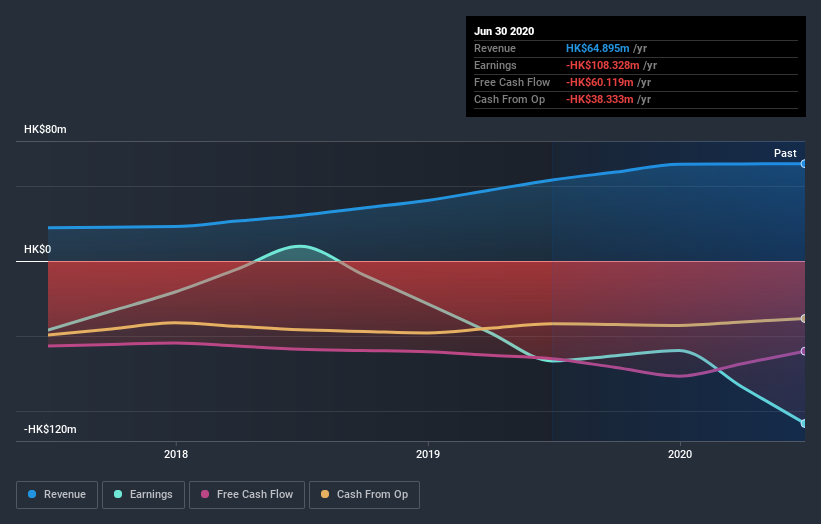Toggle the Earnings legend button
Screen dimensions: 821x524
[143, 495]
